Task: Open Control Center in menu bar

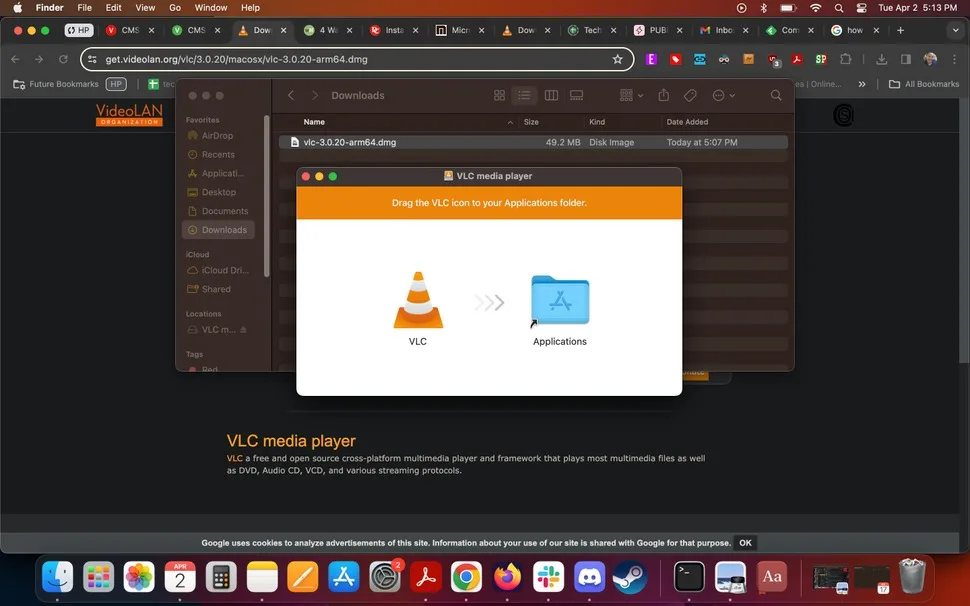Action: (861, 8)
